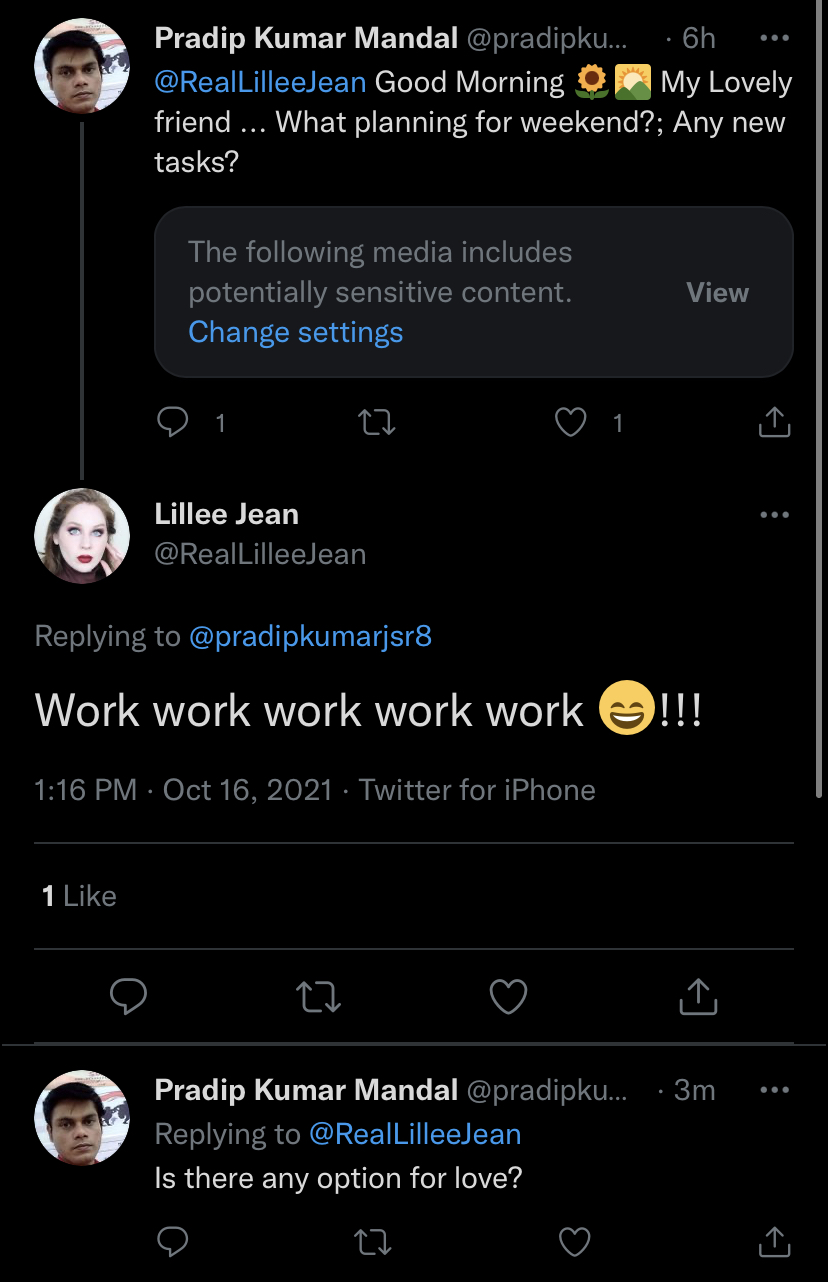View the 1 Like list
The image size is (828, 1282).
79,896
